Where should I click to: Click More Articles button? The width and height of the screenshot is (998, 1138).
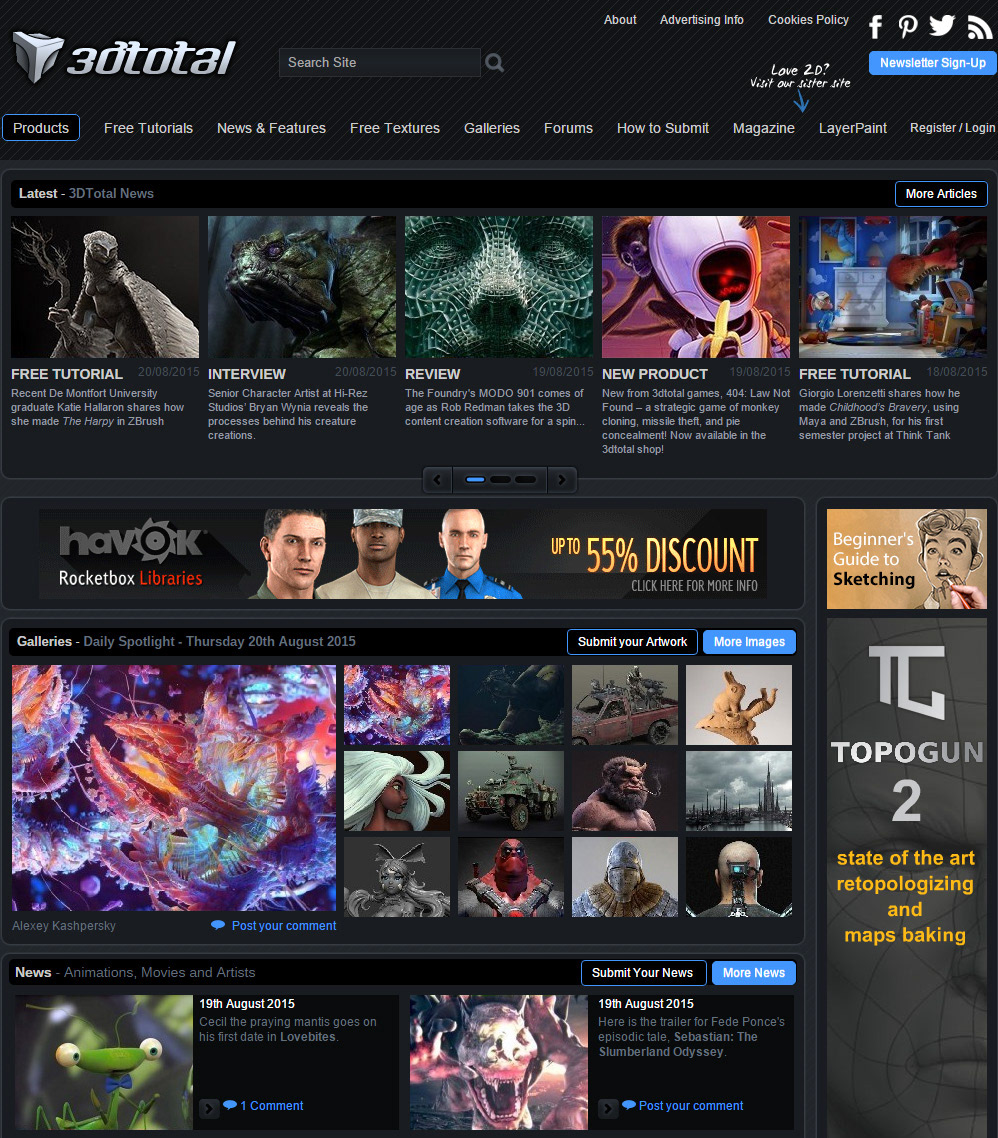click(x=941, y=194)
